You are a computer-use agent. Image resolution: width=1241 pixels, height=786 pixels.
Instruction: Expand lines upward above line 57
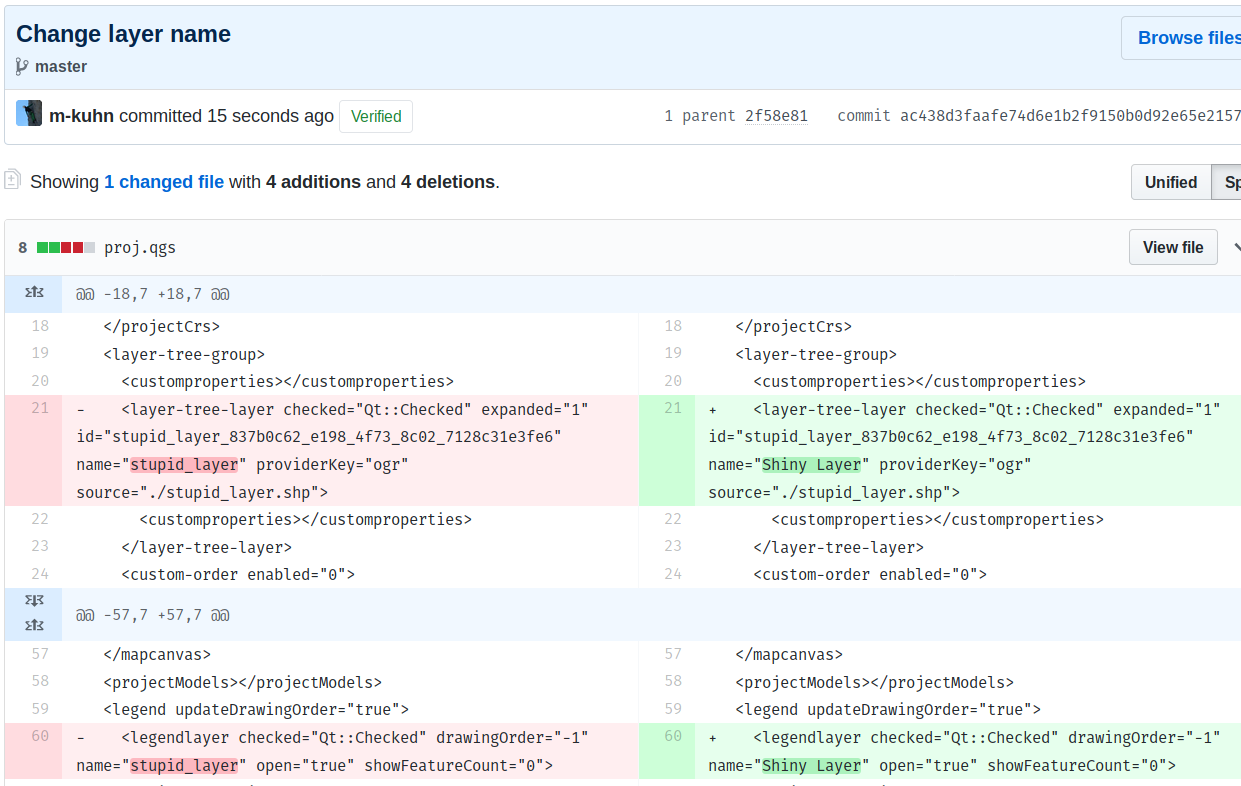tap(34, 625)
